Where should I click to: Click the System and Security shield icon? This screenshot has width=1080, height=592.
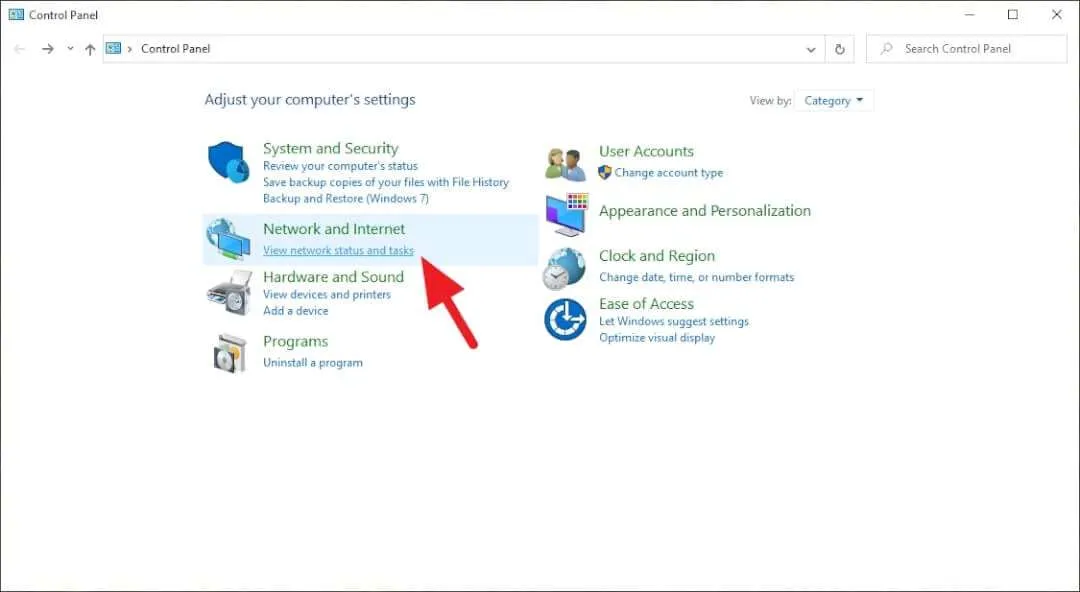(x=228, y=163)
